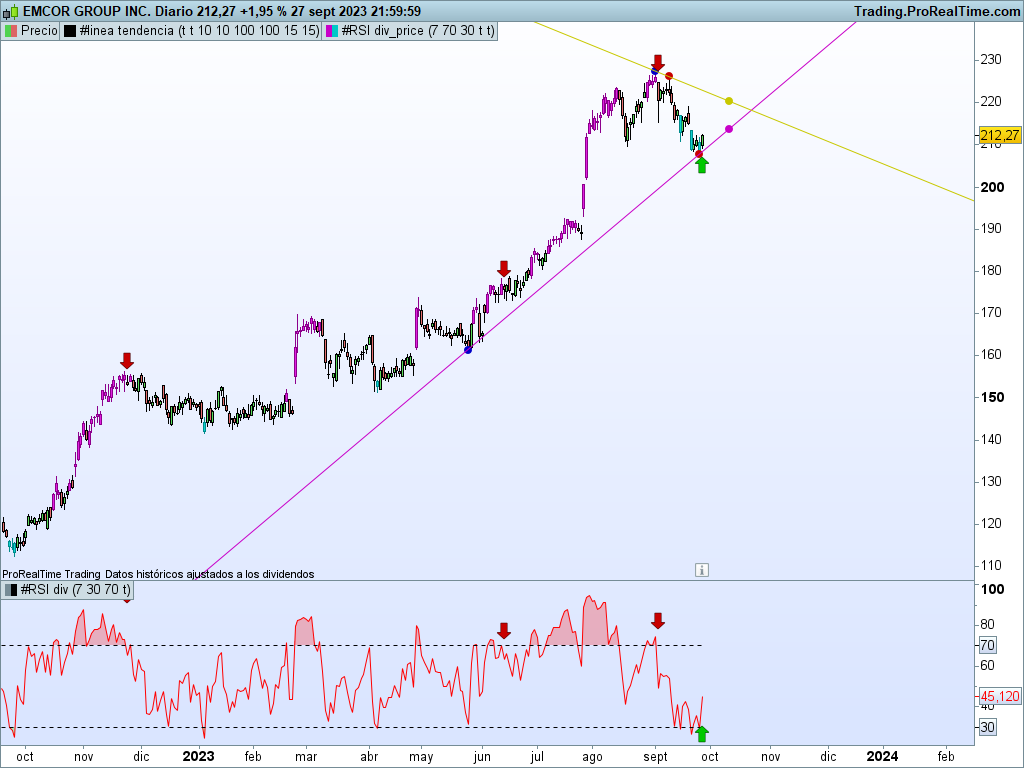Open the #RSI div_price indicator label

(418, 31)
